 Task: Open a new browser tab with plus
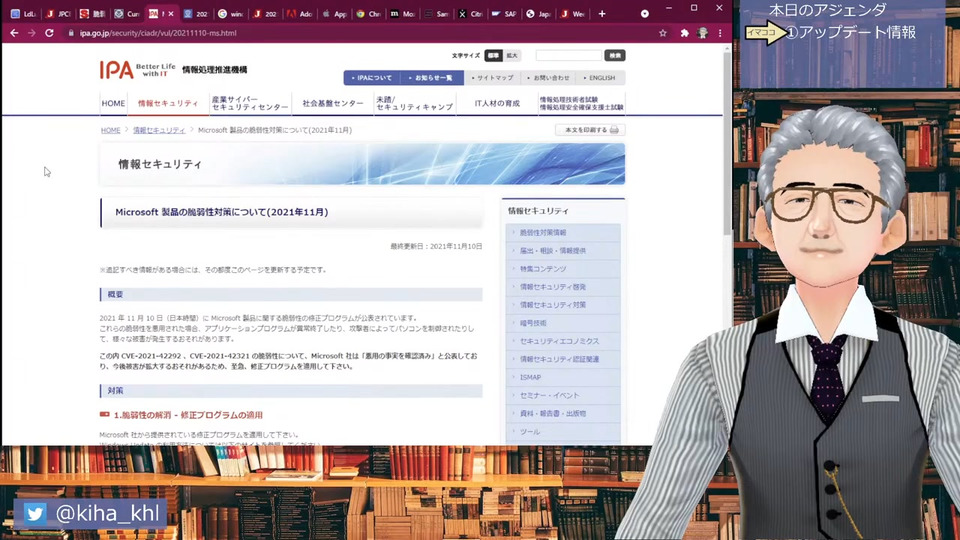(602, 13)
